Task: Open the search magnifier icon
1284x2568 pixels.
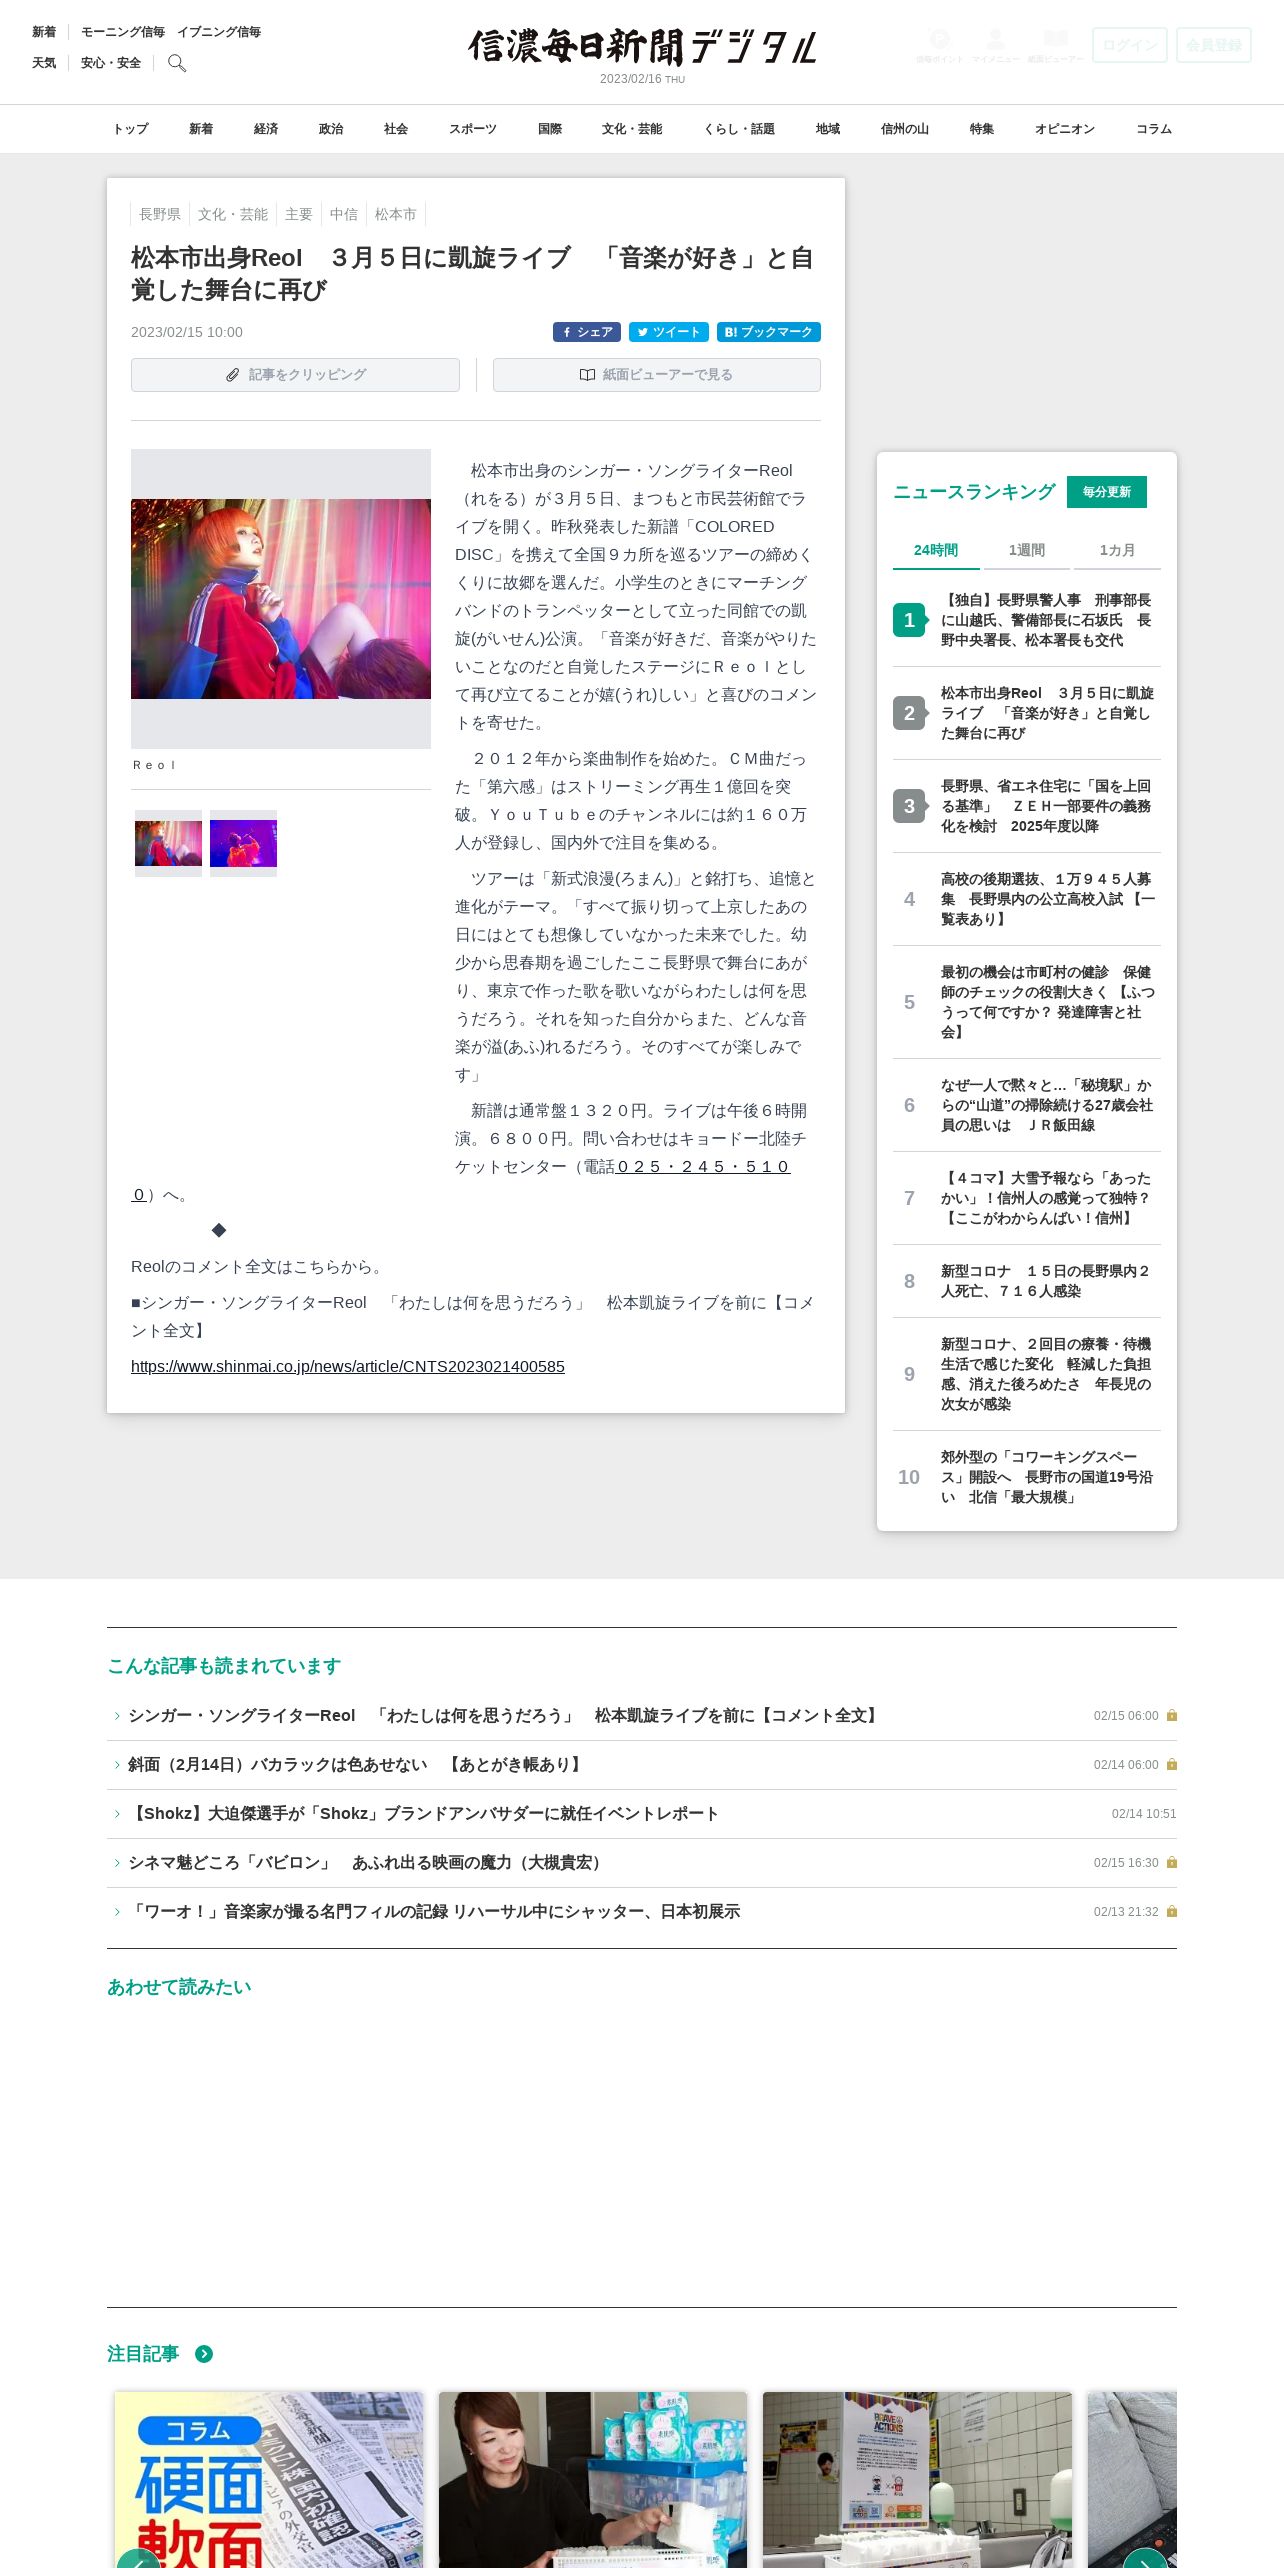Action: click(177, 63)
